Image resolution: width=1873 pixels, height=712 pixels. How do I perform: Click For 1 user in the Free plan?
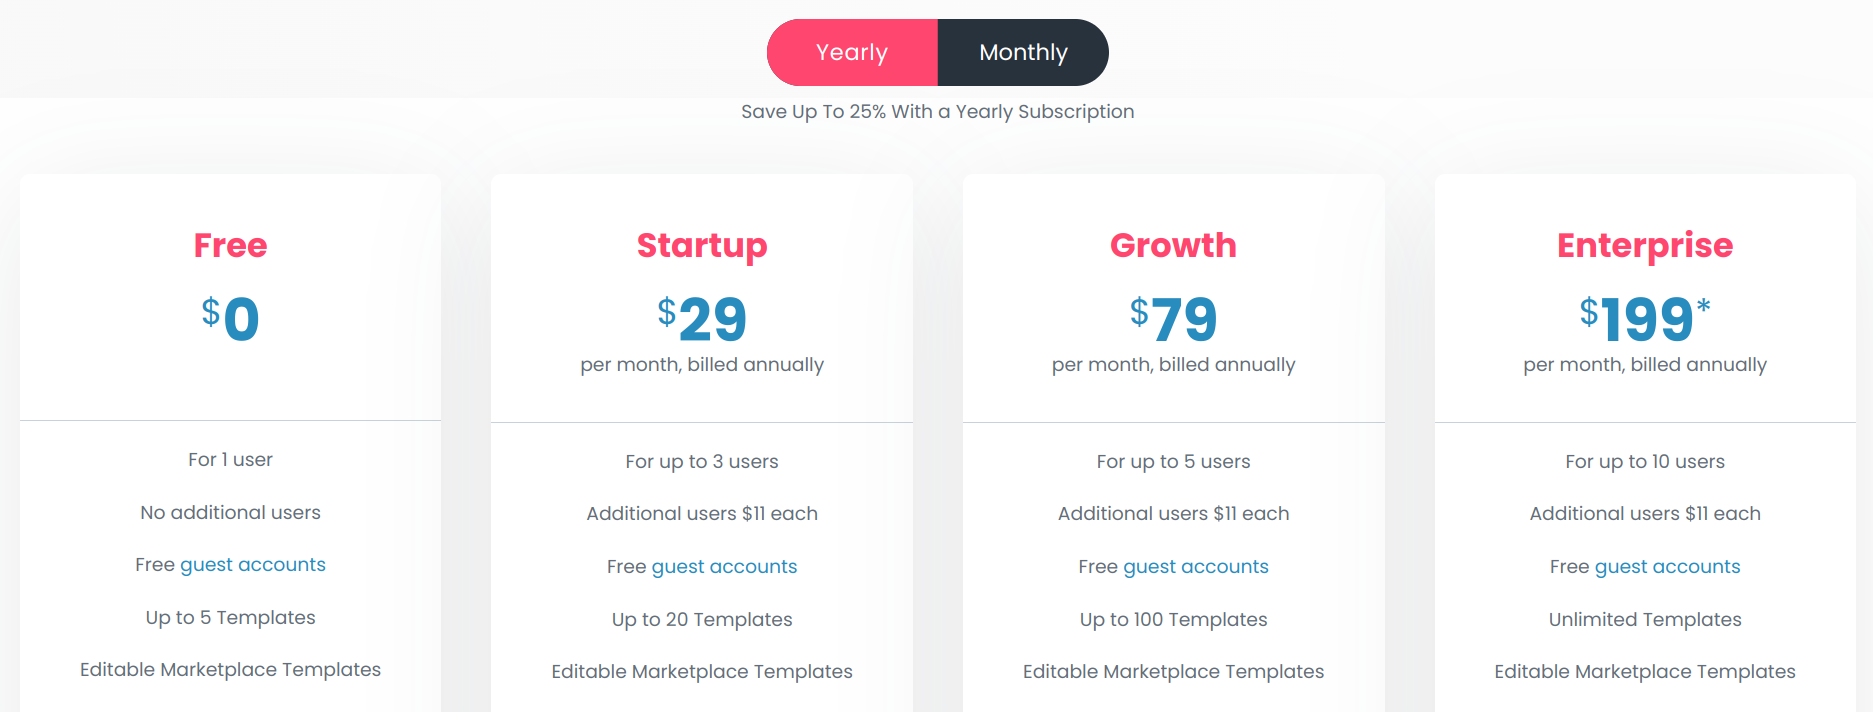pyautogui.click(x=230, y=459)
